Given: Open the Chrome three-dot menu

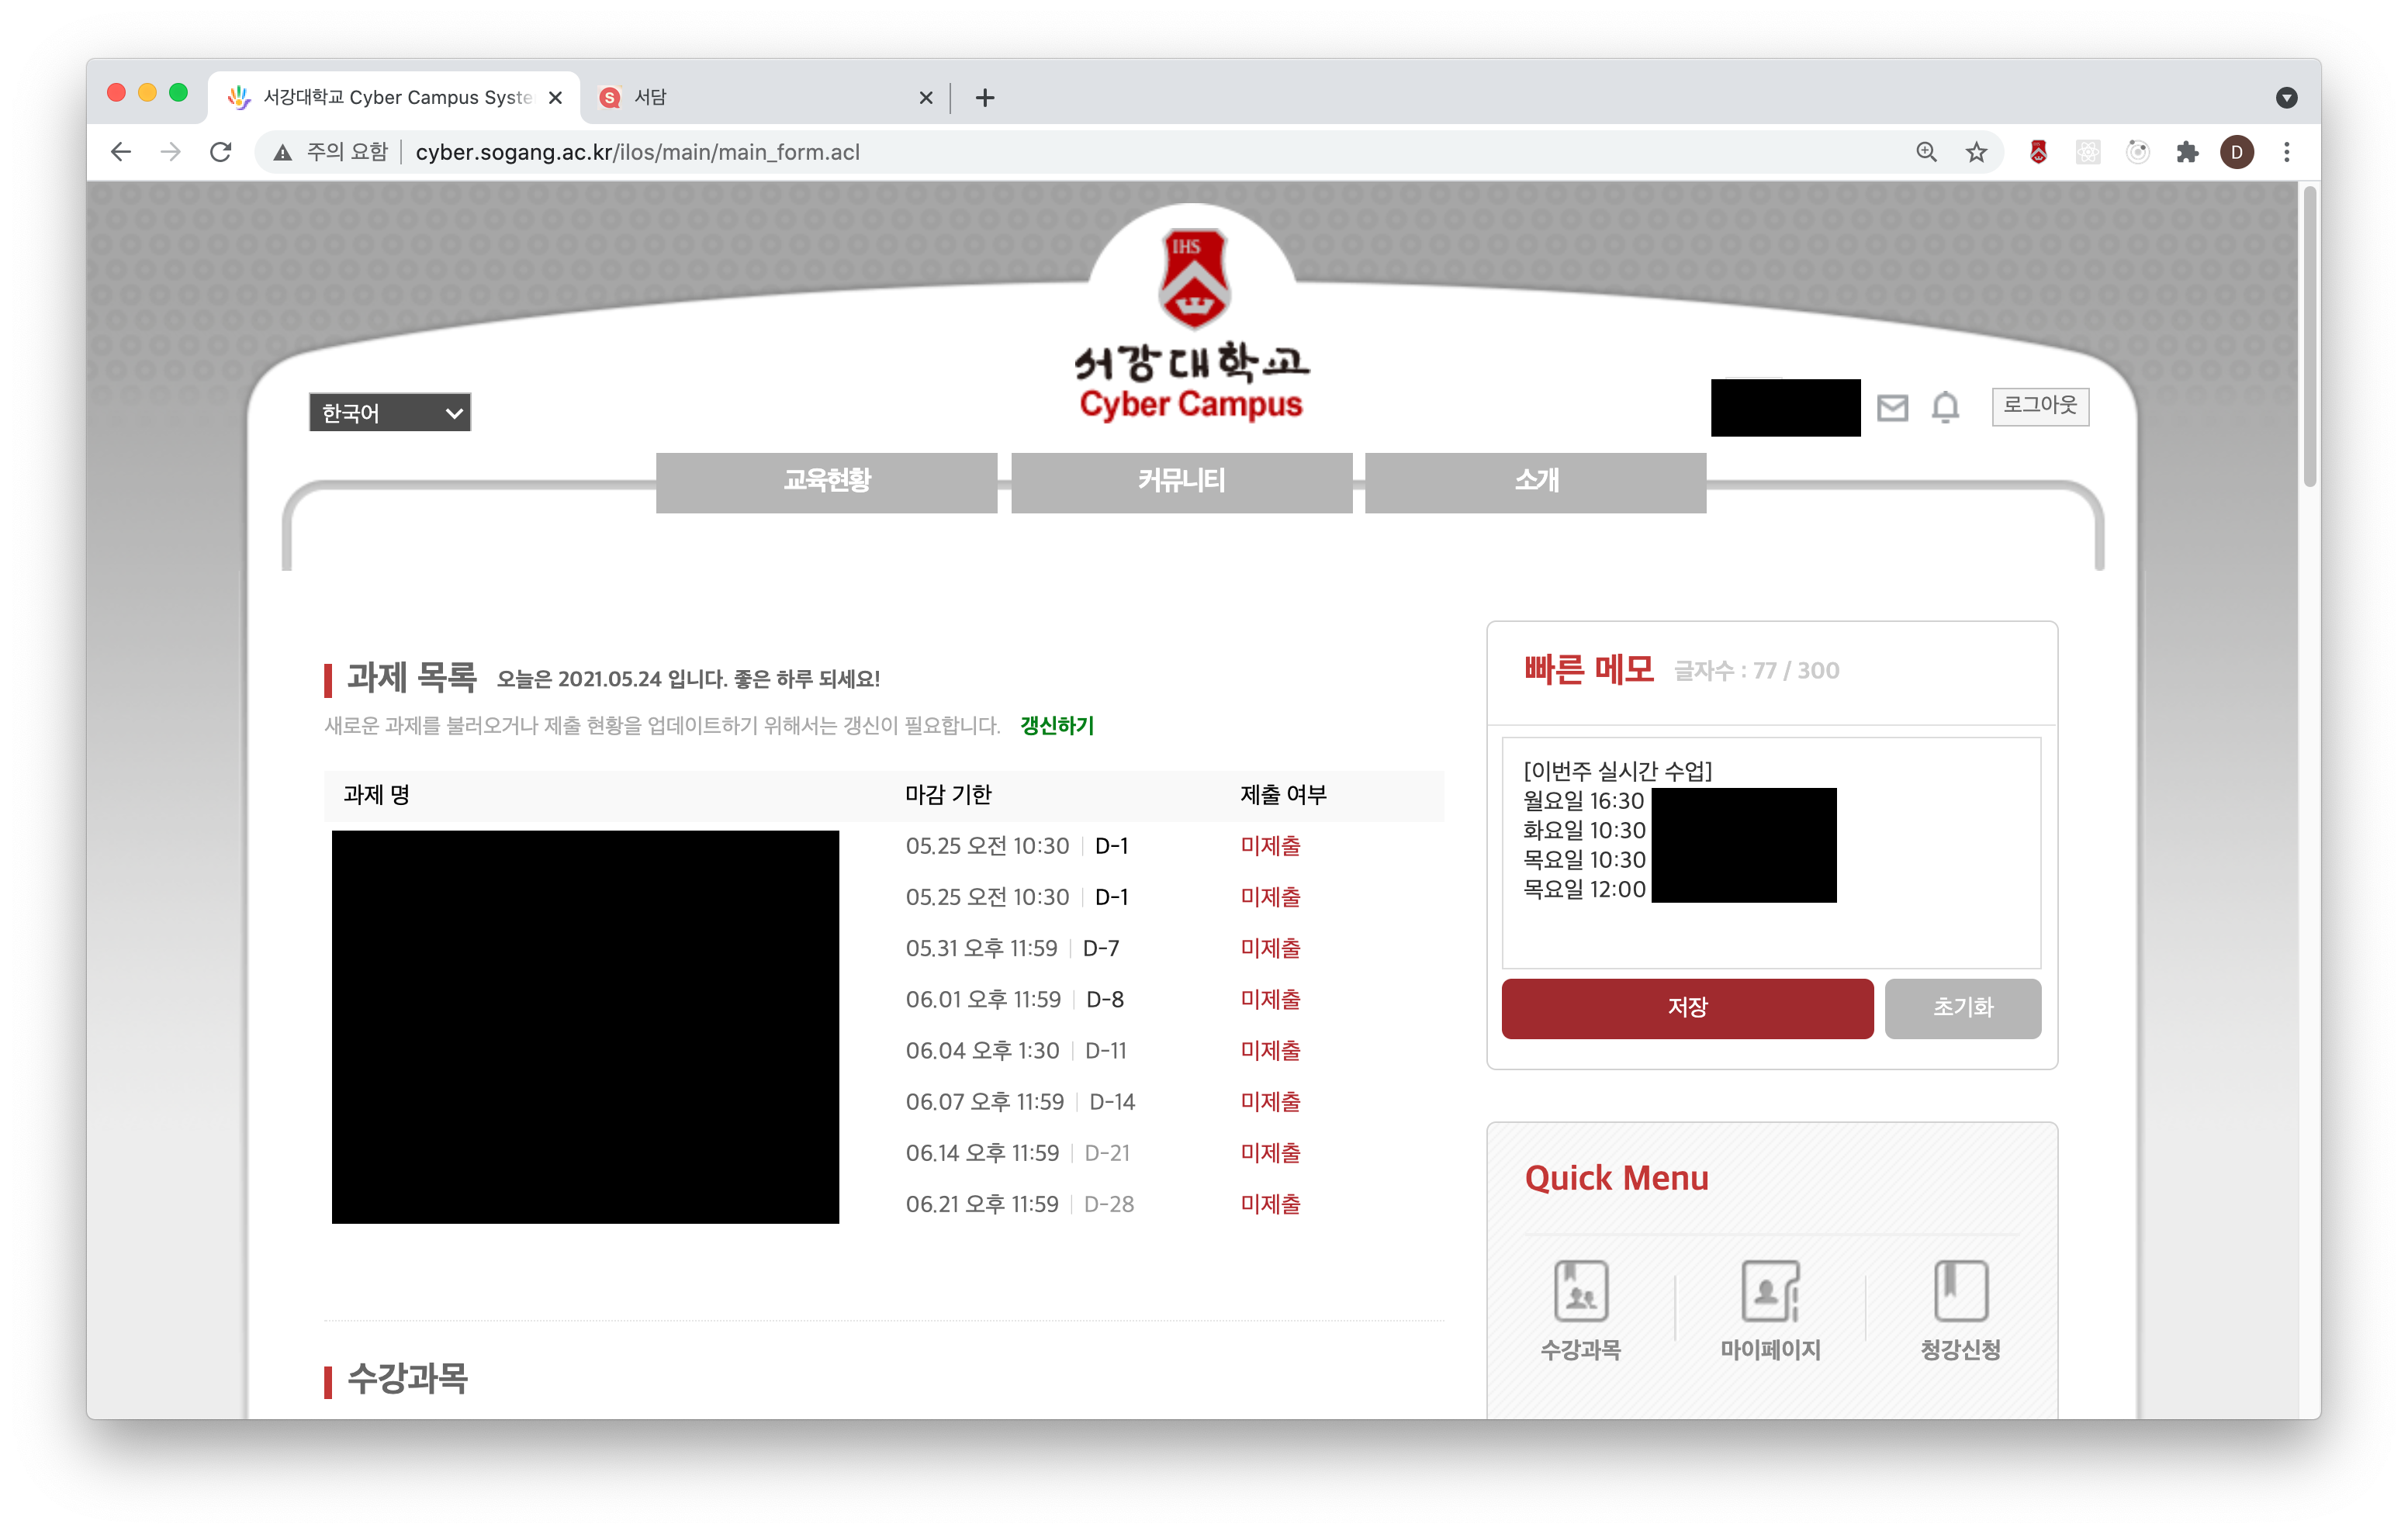Looking at the screenshot, I should [x=2286, y=152].
